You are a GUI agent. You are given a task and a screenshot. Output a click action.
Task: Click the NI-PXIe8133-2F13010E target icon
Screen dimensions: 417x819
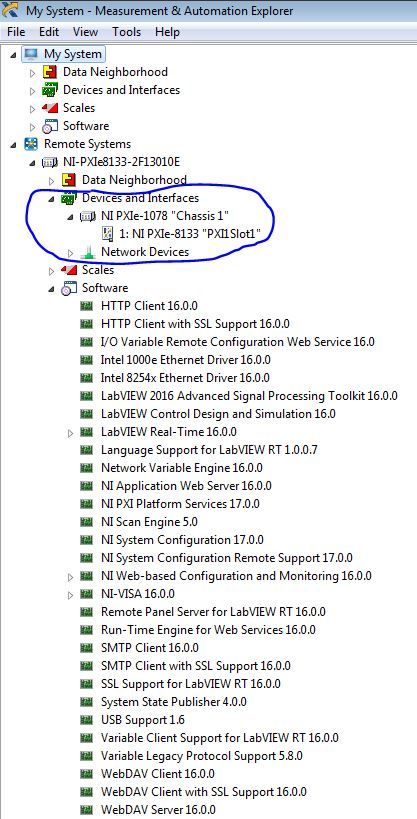pos(49,162)
